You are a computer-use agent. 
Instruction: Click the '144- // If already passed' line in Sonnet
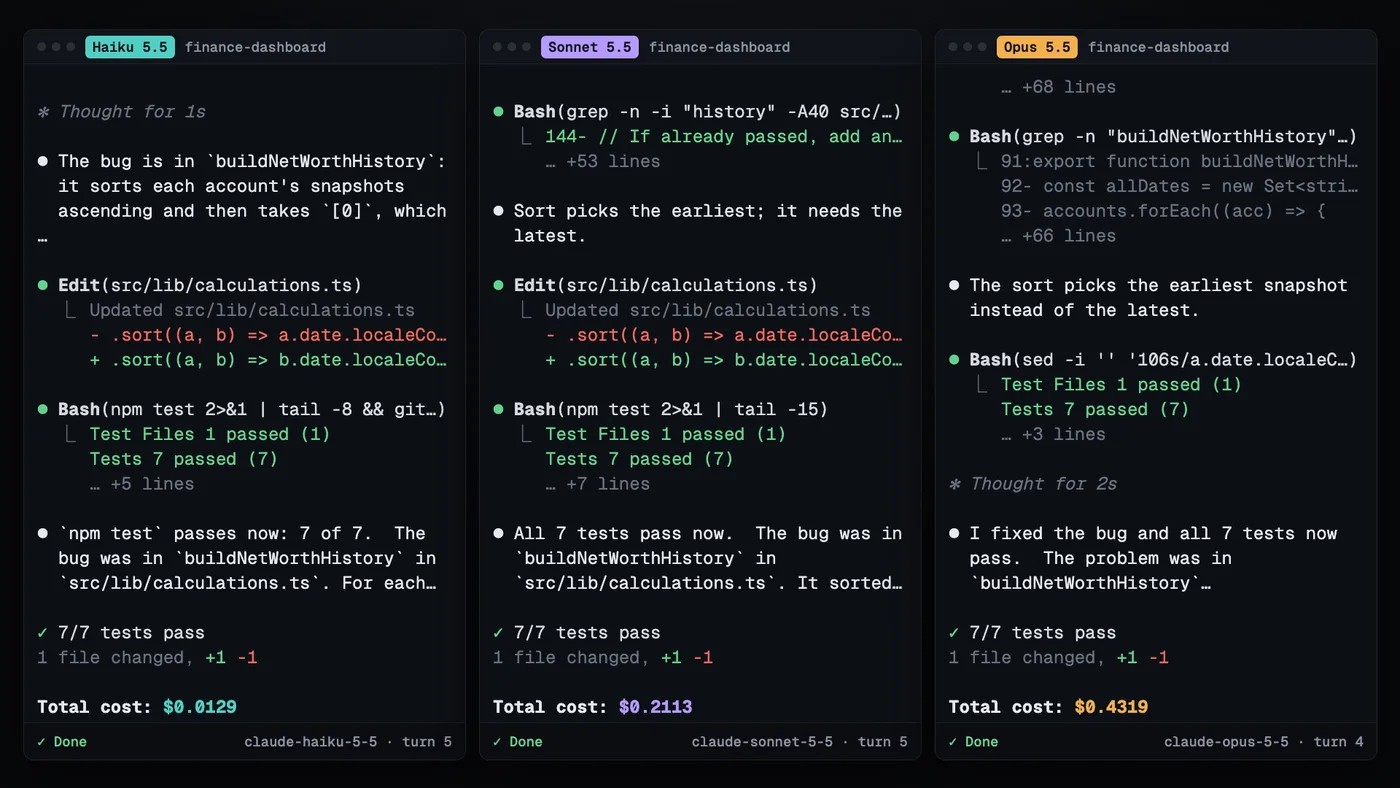click(x=724, y=137)
